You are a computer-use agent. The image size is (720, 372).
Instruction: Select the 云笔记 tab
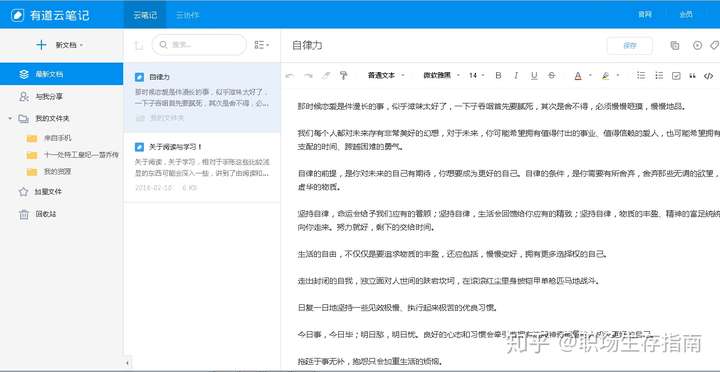tap(145, 15)
